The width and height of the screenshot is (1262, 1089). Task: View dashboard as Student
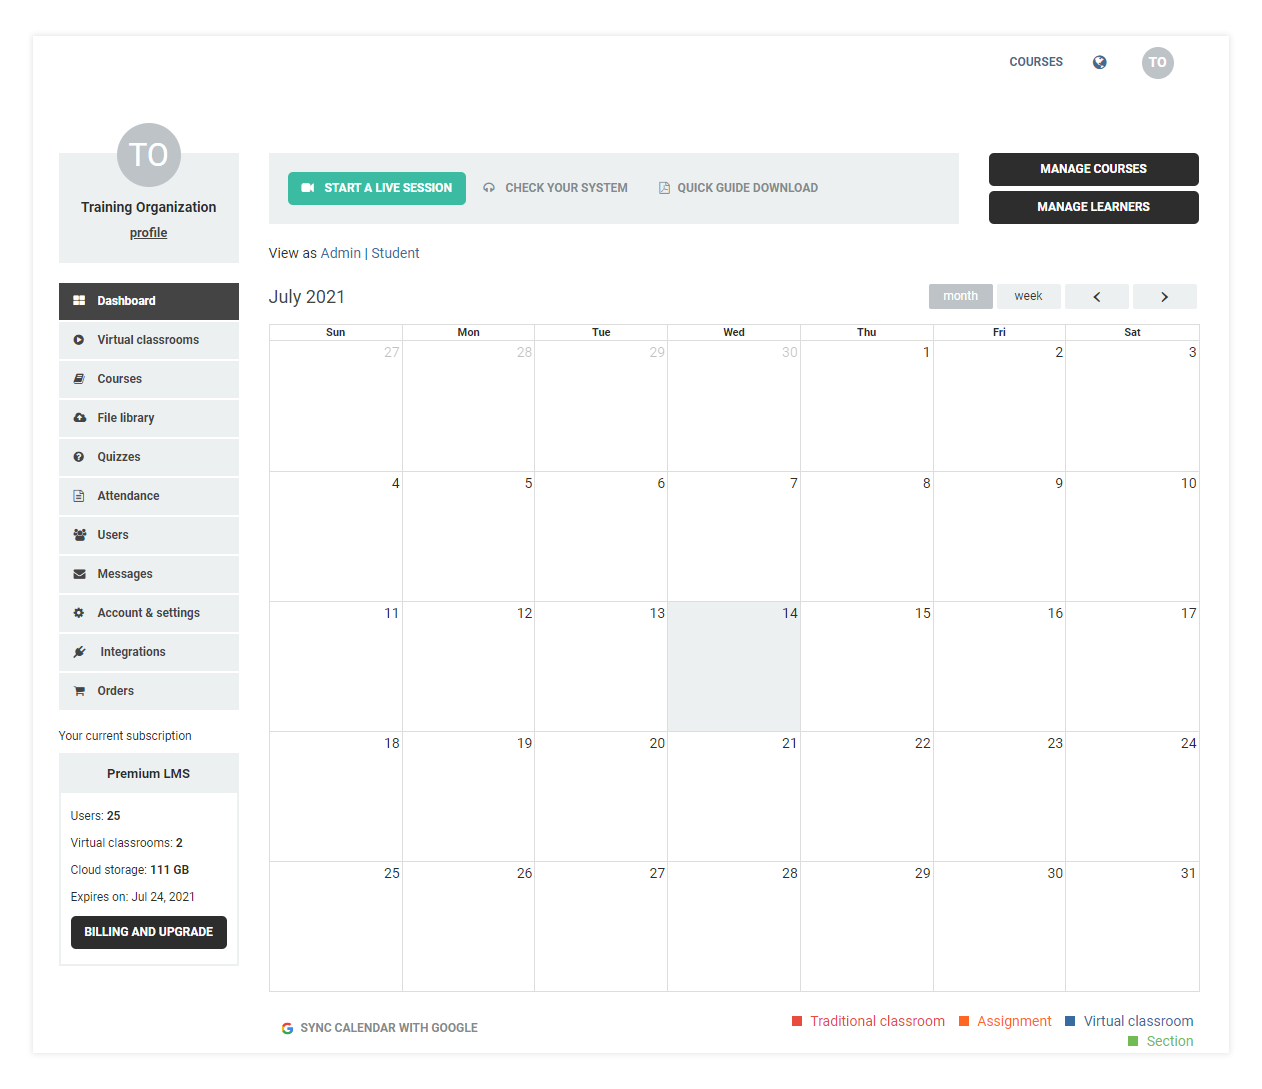point(395,253)
